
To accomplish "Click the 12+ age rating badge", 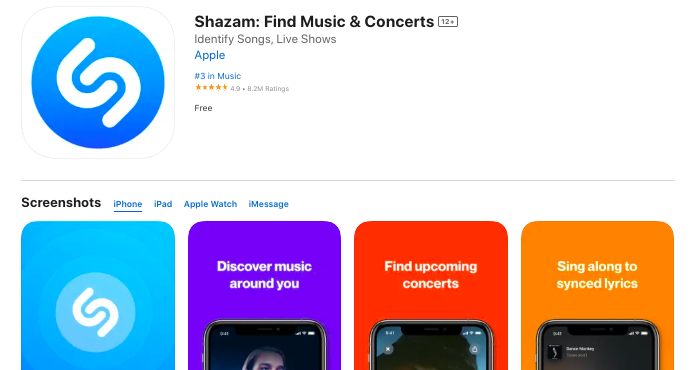I will coord(448,22).
